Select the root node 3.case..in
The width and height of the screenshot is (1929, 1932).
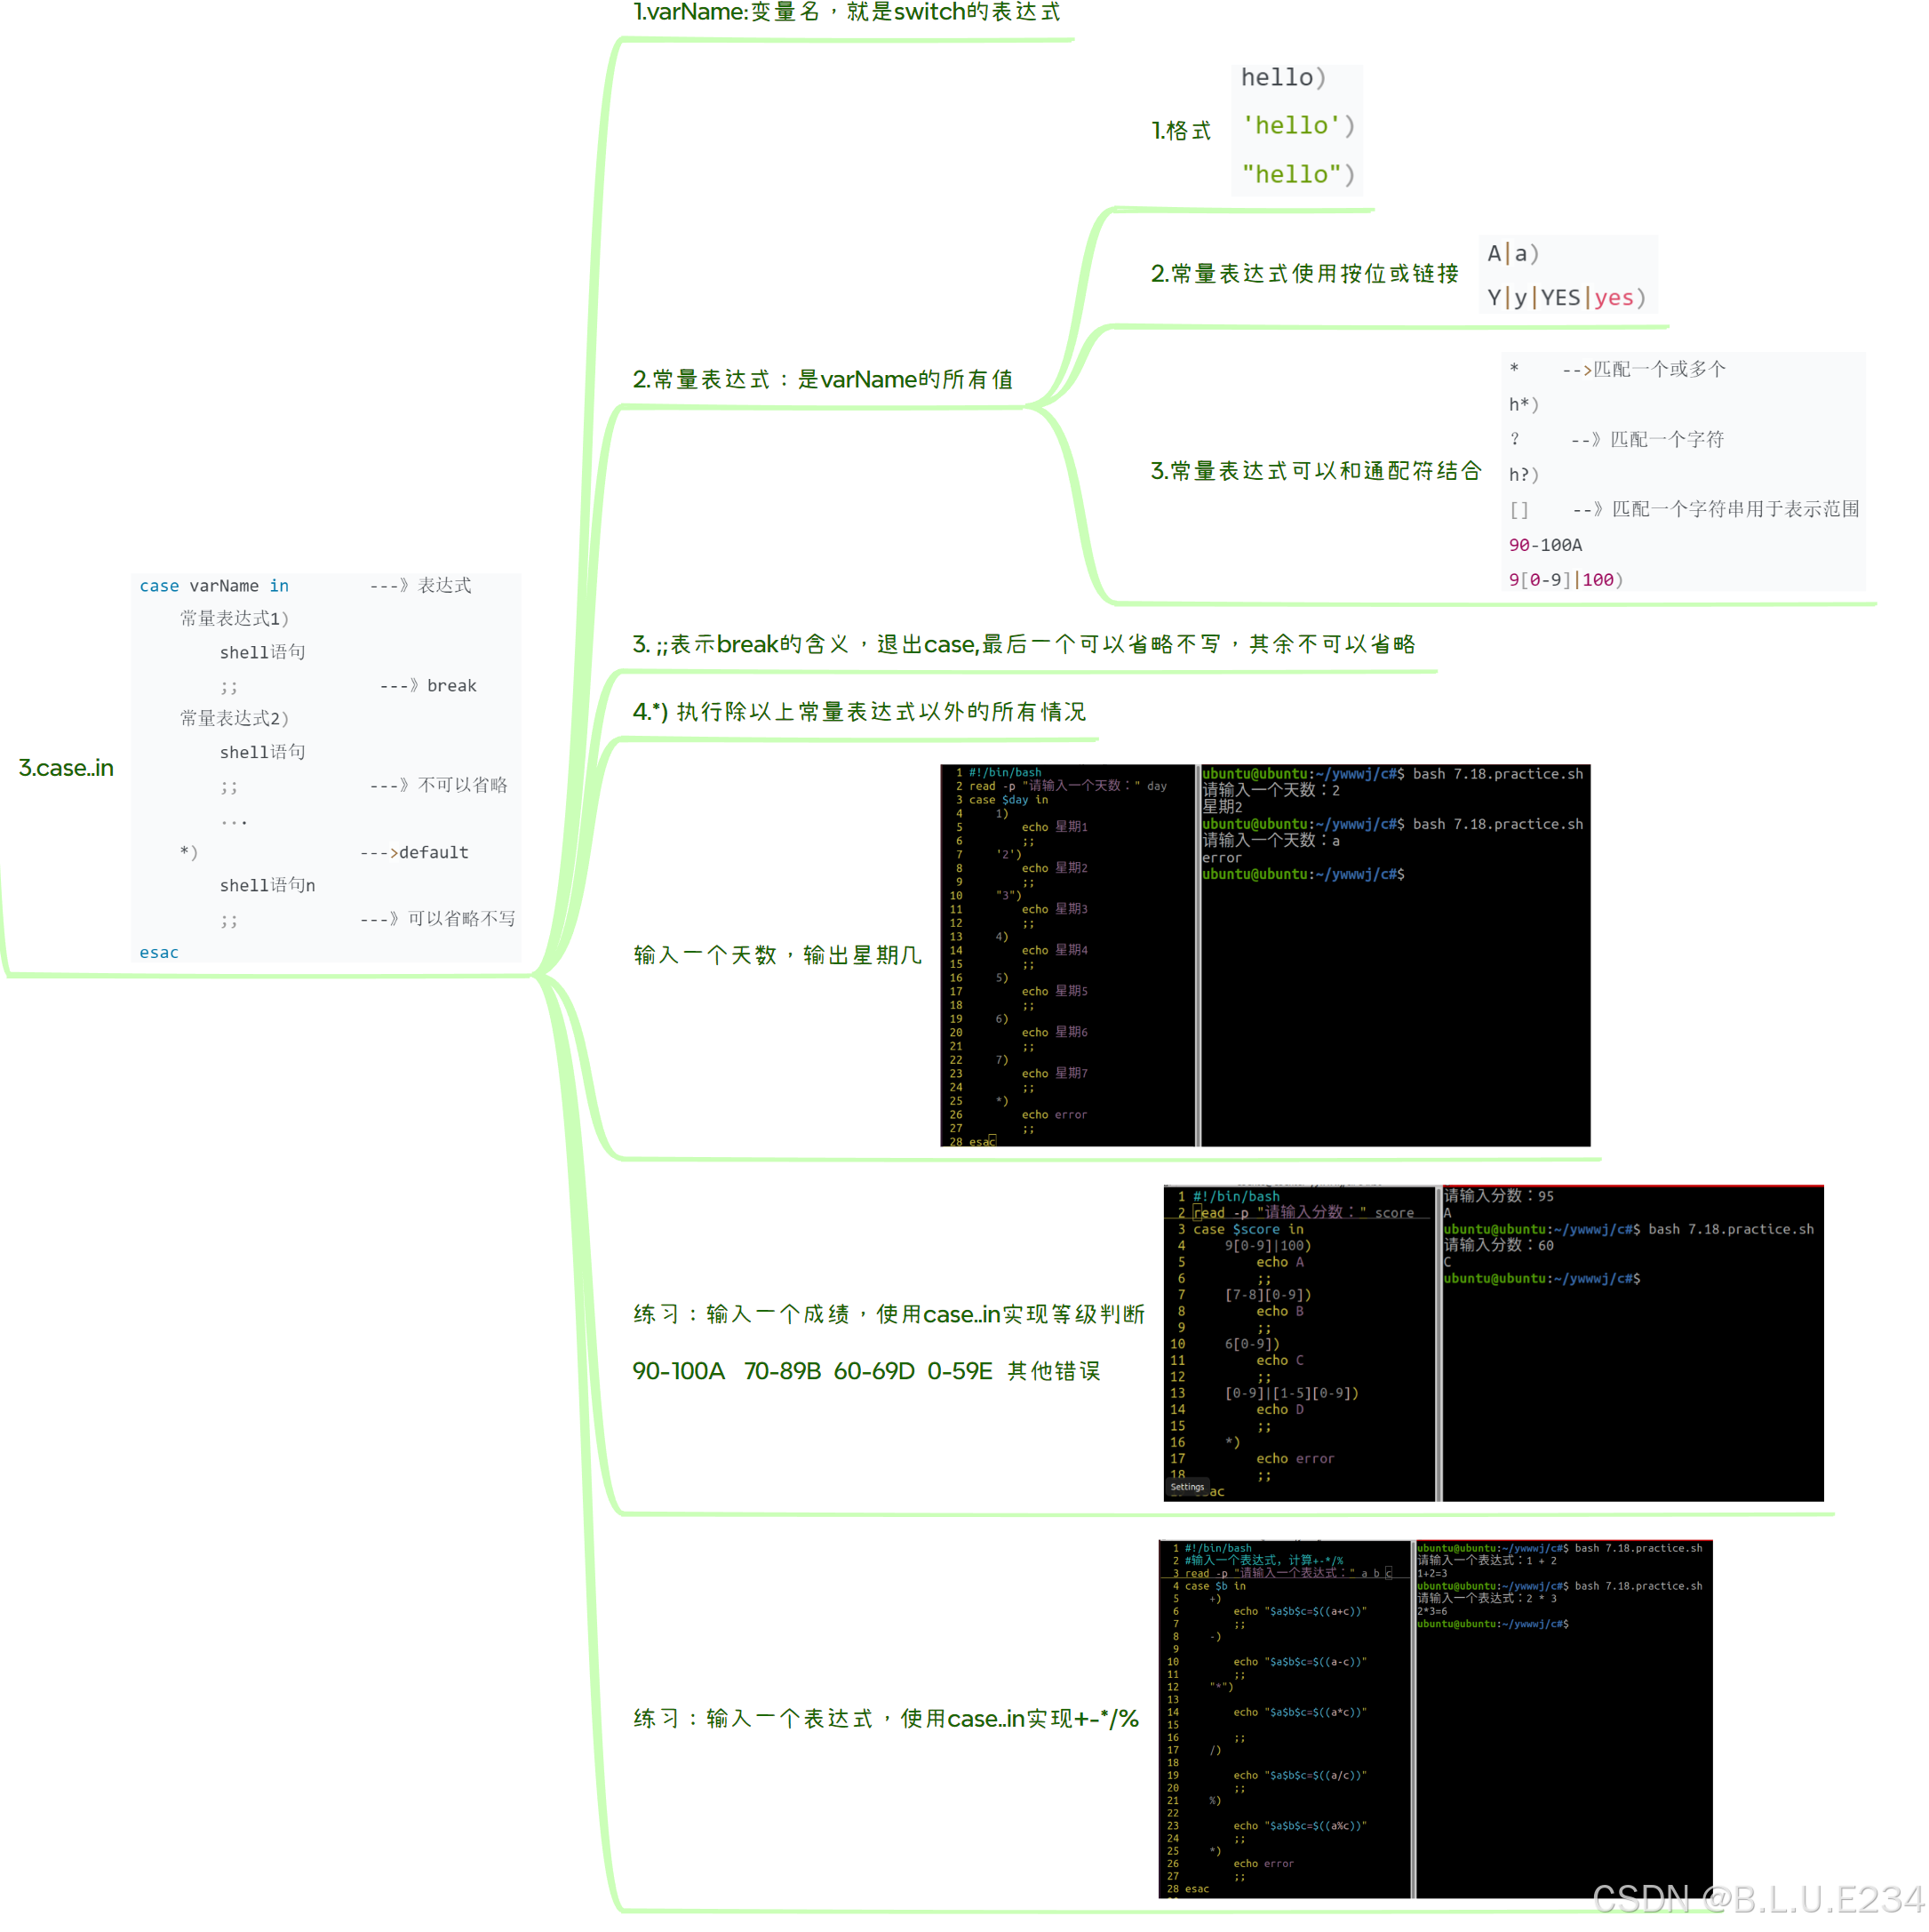[x=65, y=767]
